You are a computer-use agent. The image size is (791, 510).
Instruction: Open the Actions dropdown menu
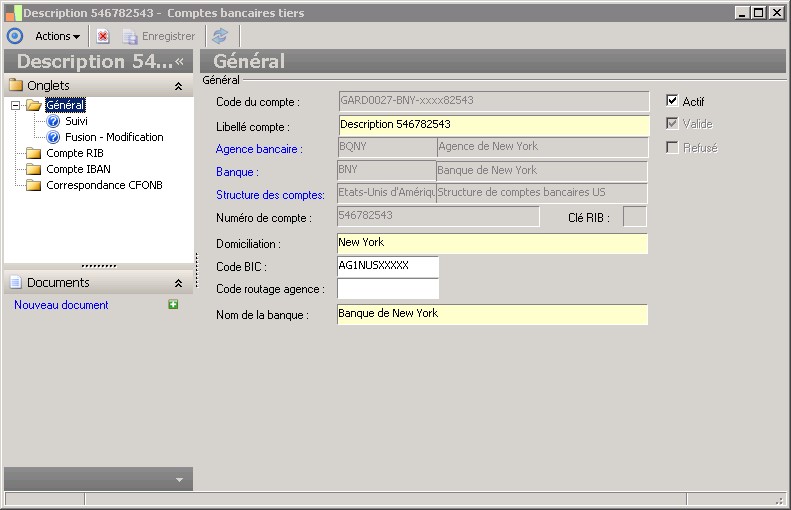pyautogui.click(x=57, y=36)
